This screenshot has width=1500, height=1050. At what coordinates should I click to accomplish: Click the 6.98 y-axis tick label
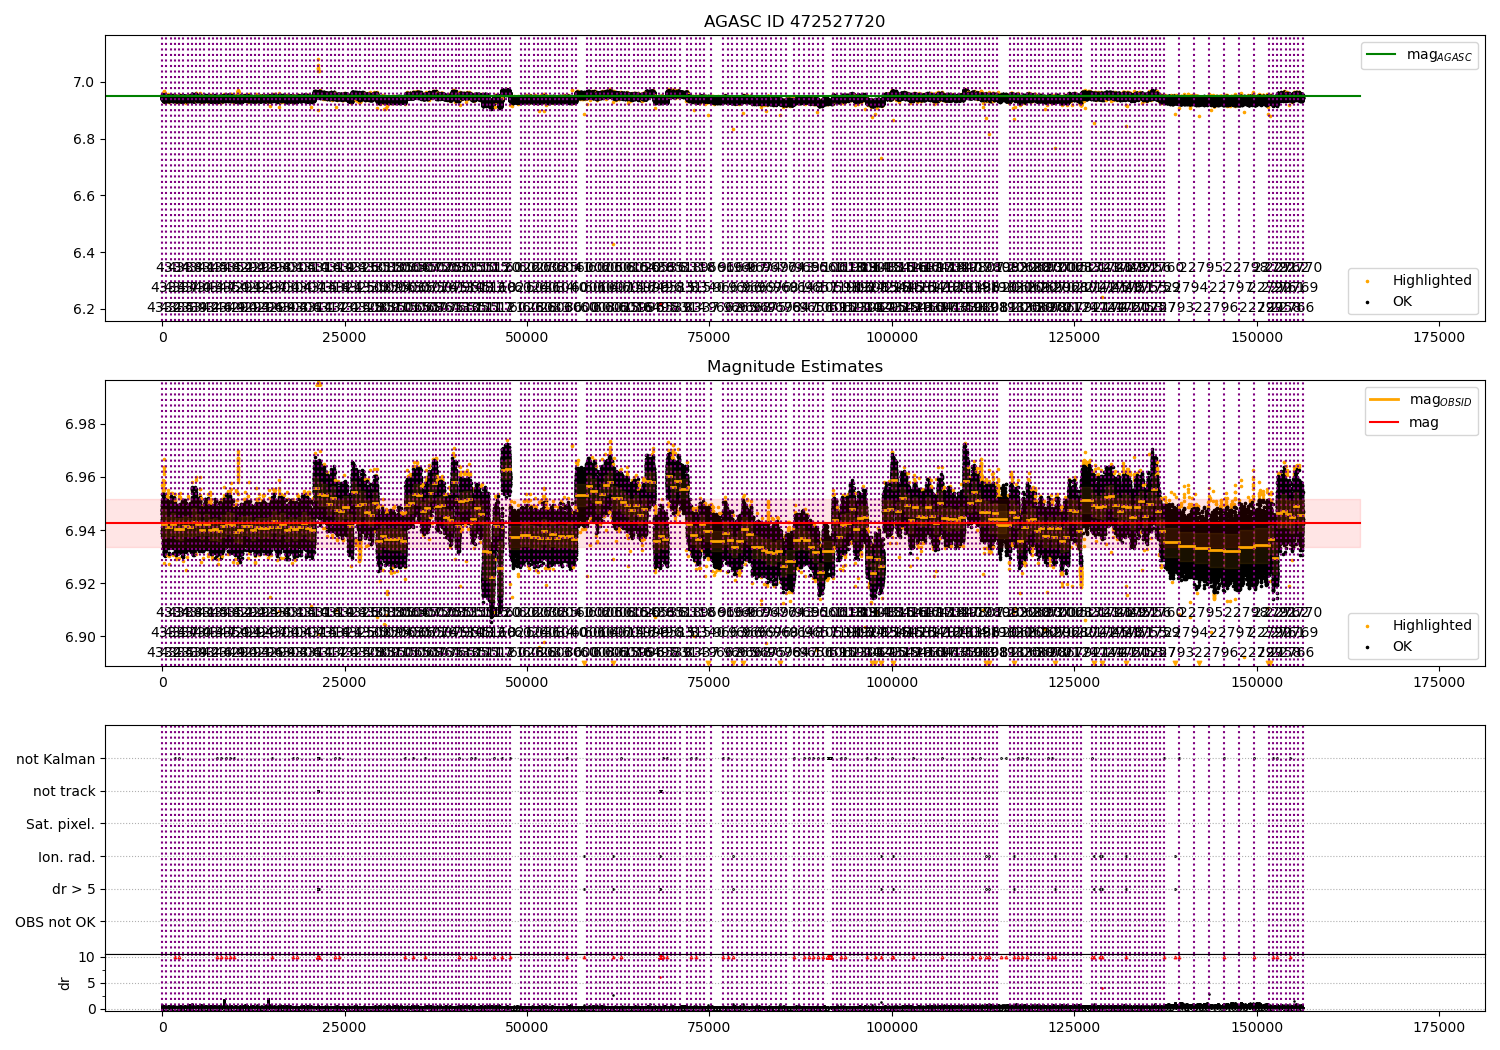(x=80, y=424)
